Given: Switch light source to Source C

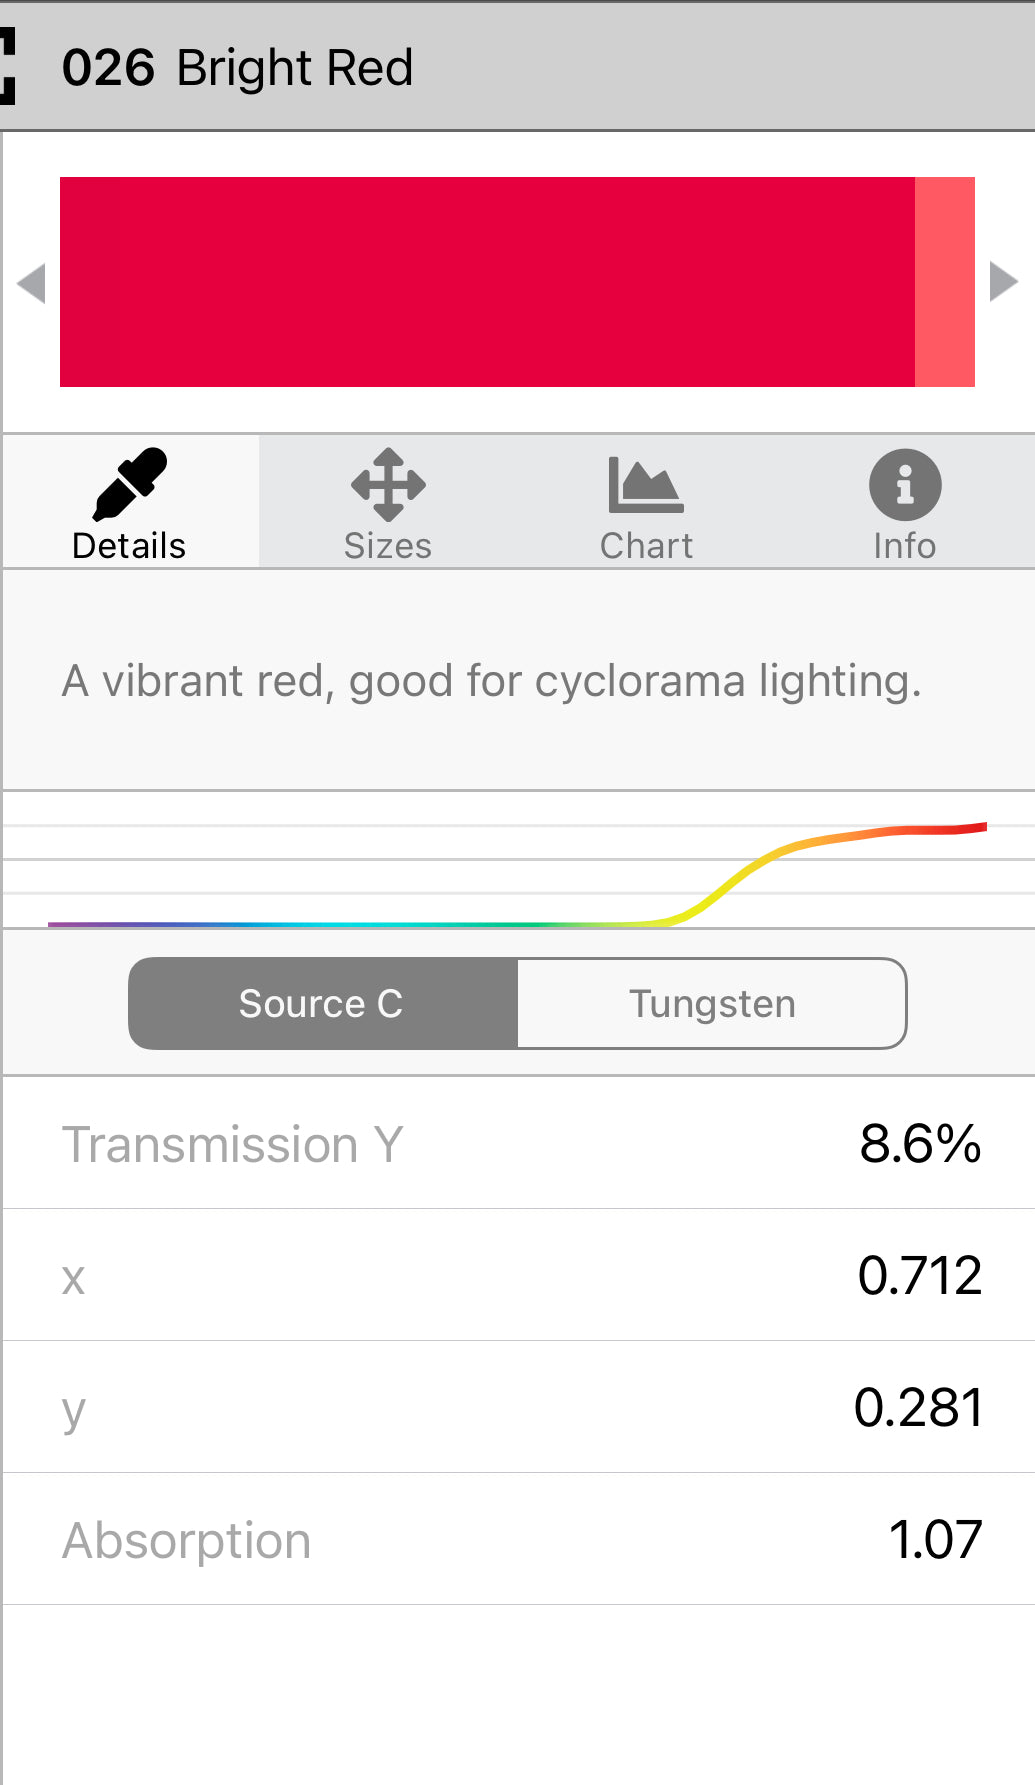Looking at the screenshot, I should pyautogui.click(x=322, y=1003).
